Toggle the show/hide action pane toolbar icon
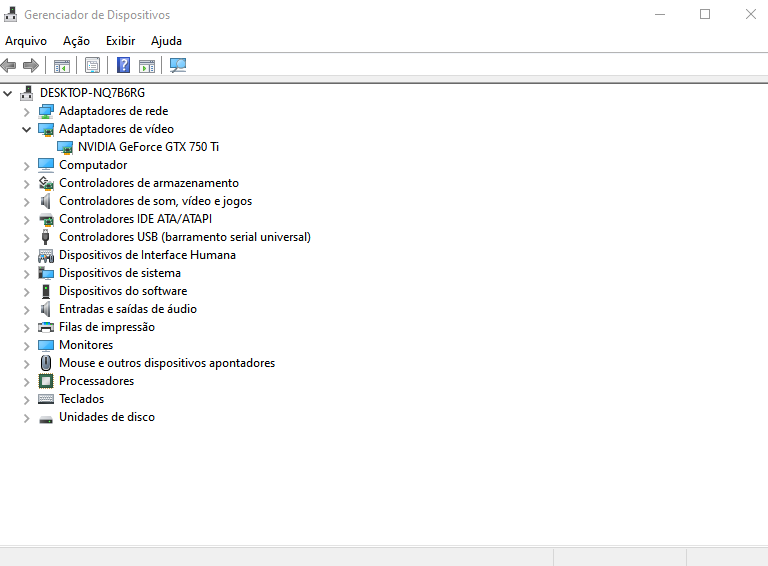 click(147, 66)
